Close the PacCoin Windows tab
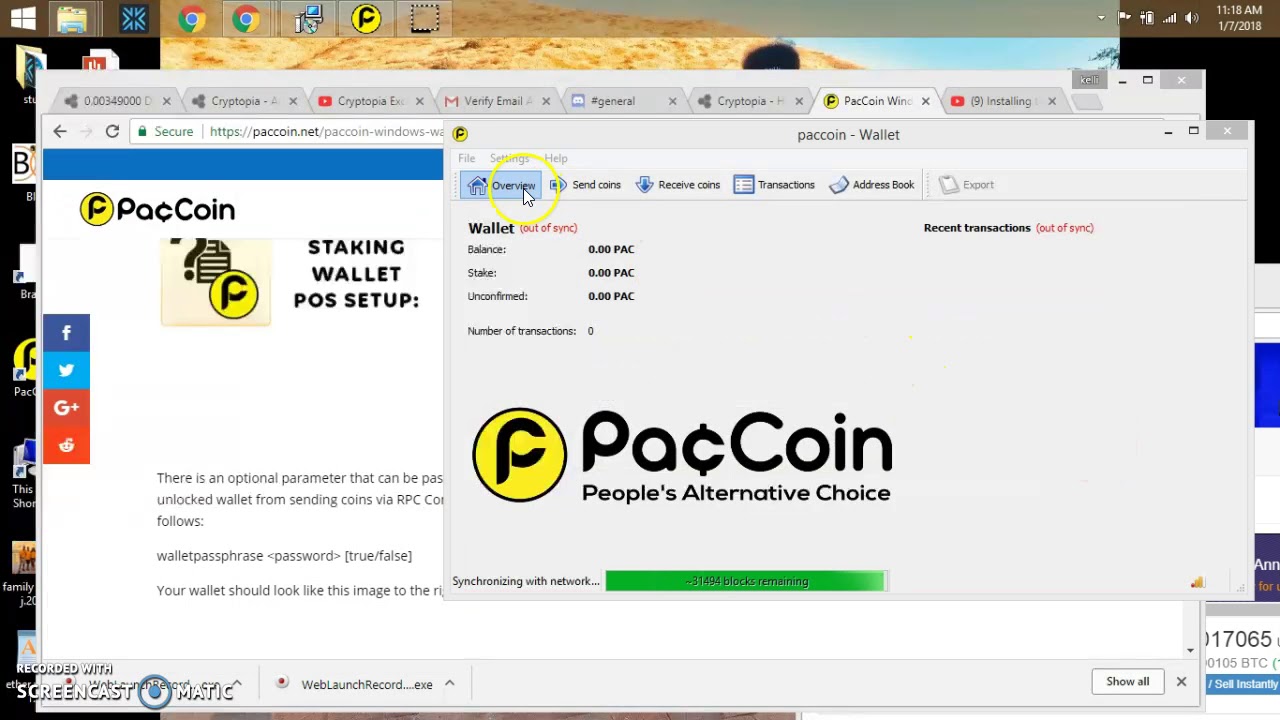Viewport: 1280px width, 720px height. (x=925, y=101)
